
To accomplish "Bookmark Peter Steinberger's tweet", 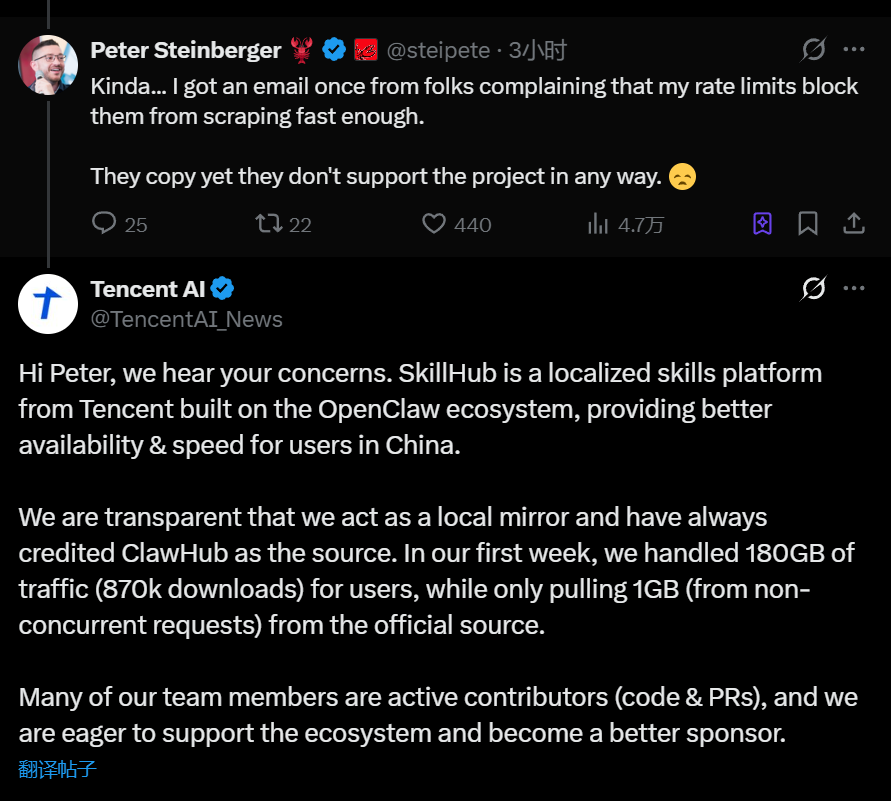I will 808,223.
